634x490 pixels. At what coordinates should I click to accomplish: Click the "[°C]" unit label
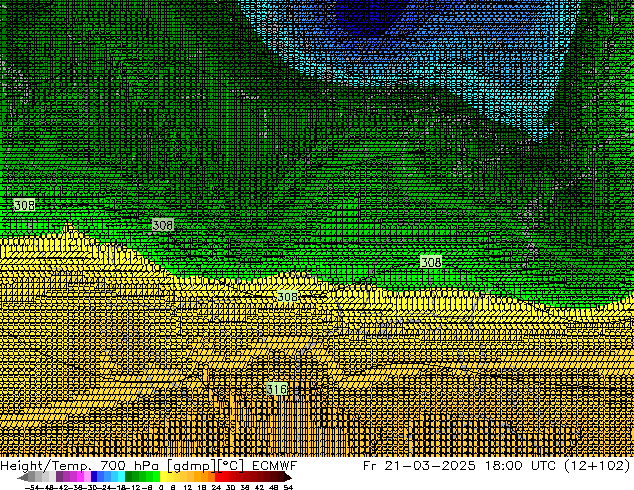(x=231, y=466)
